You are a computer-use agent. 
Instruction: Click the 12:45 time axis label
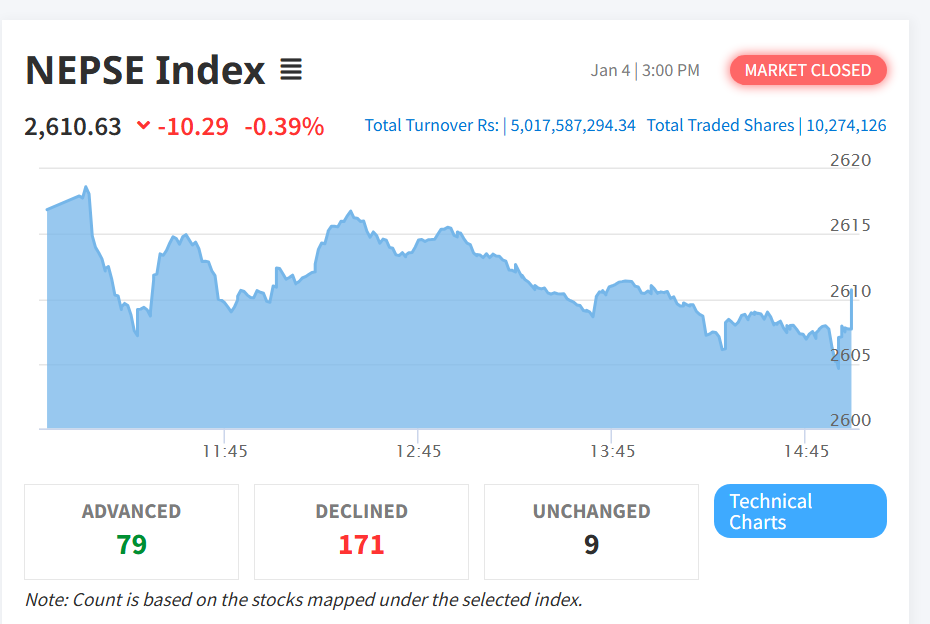point(418,451)
